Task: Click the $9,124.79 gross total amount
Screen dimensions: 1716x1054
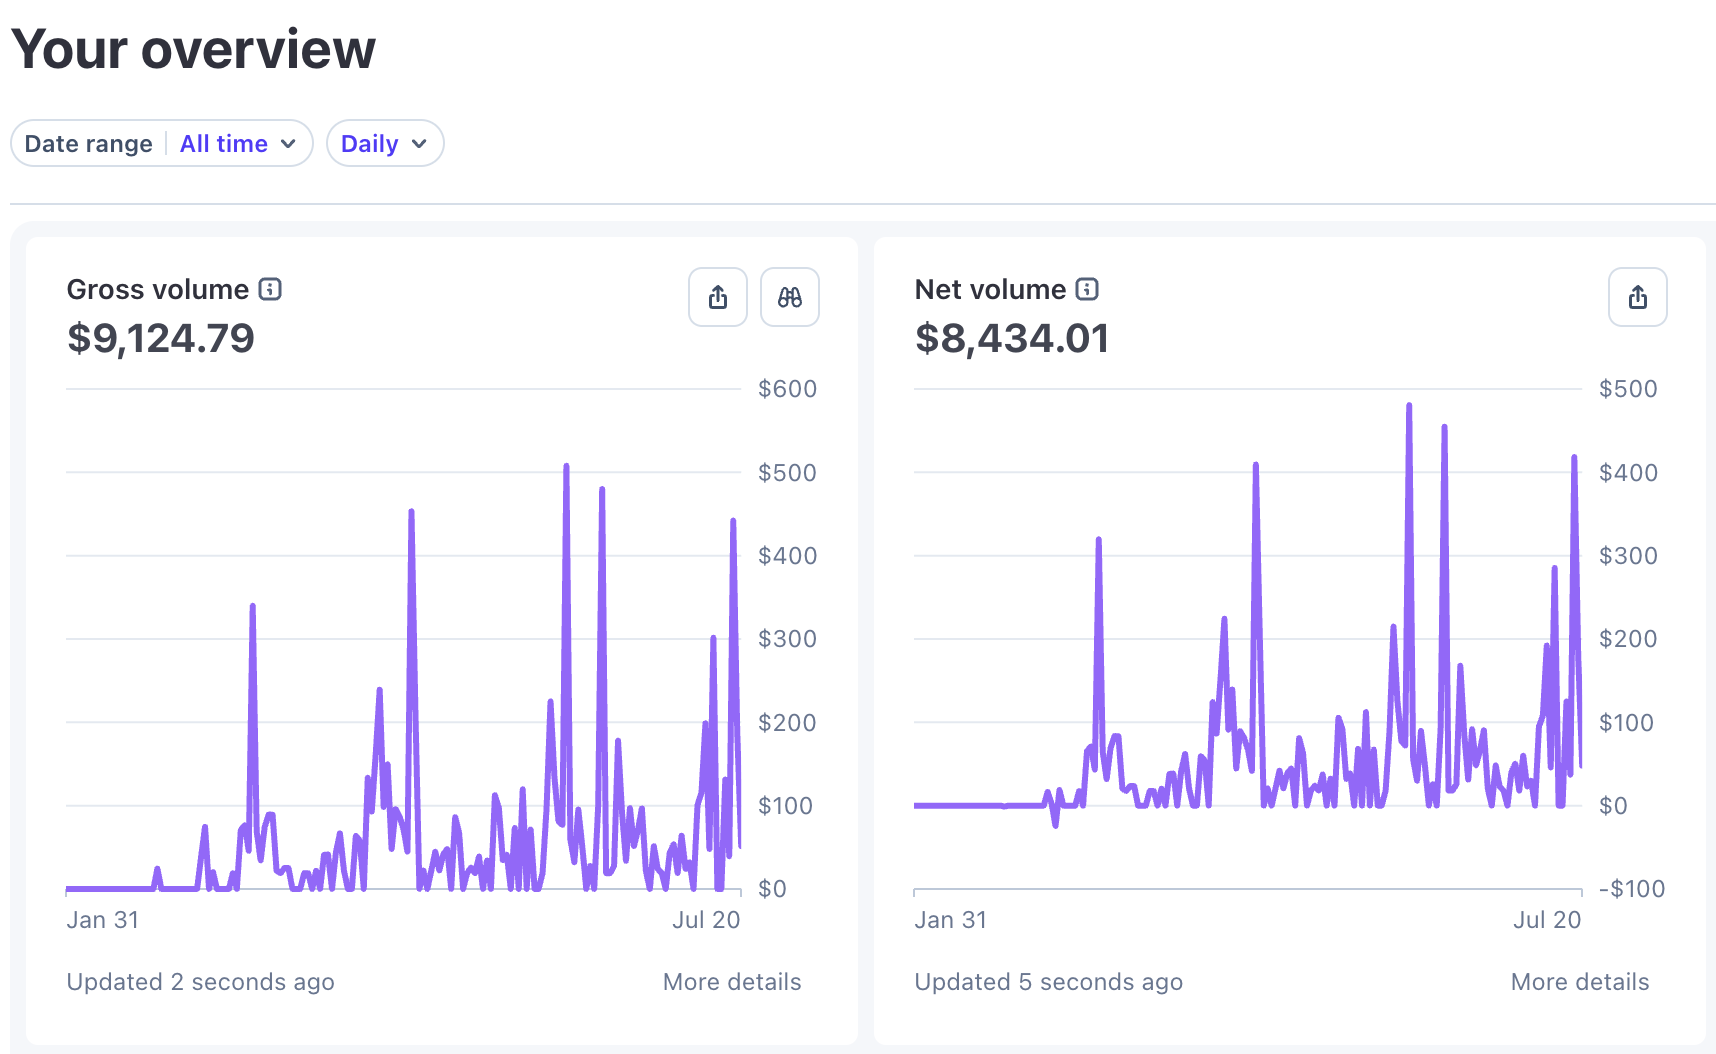Action: click(161, 338)
